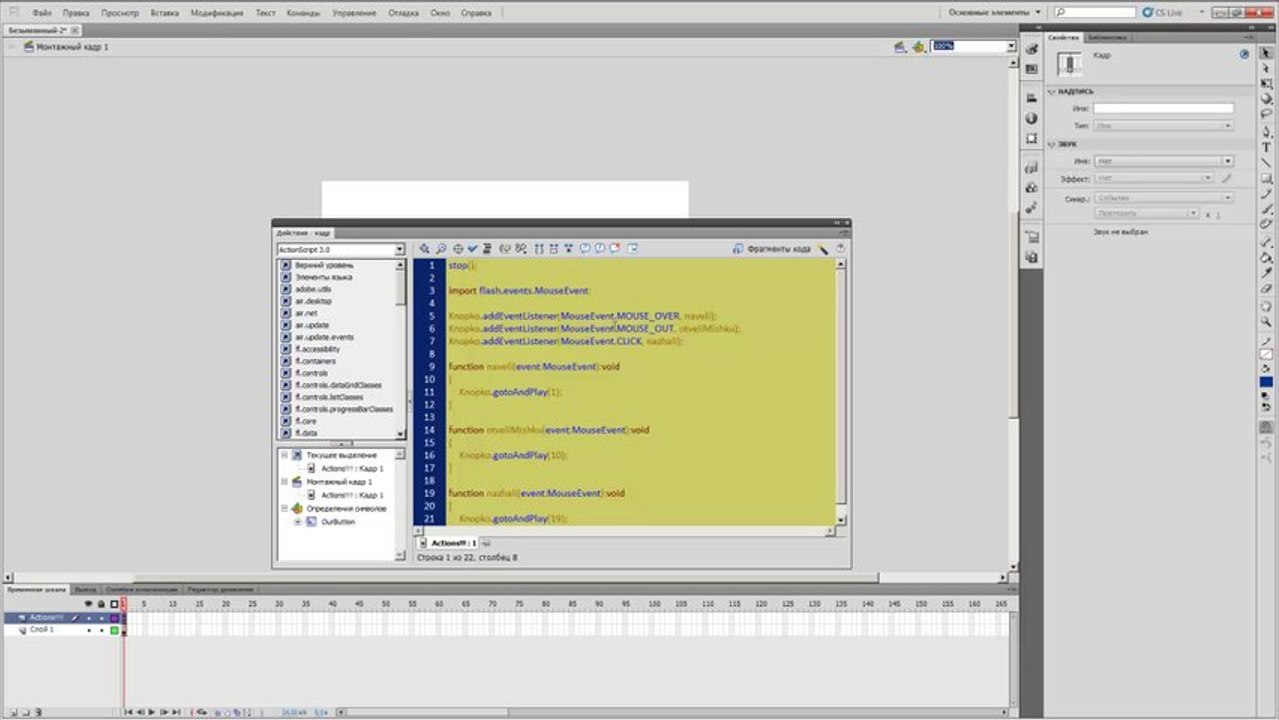The width and height of the screenshot is (1279, 720).
Task: Click the edit symbols icon above the stage
Action: [x=918, y=47]
